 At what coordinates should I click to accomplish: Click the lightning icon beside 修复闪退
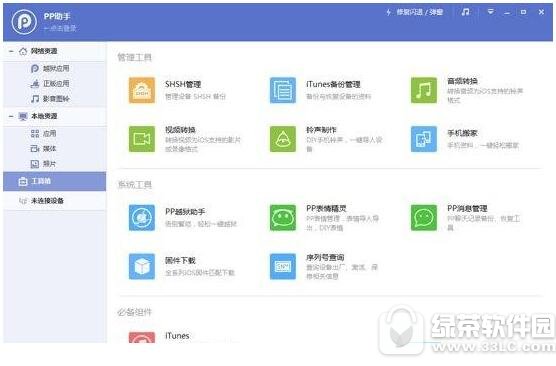389,12
